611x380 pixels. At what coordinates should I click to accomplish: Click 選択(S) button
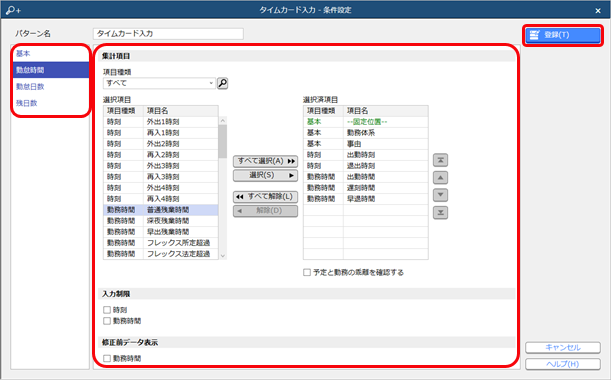265,175
